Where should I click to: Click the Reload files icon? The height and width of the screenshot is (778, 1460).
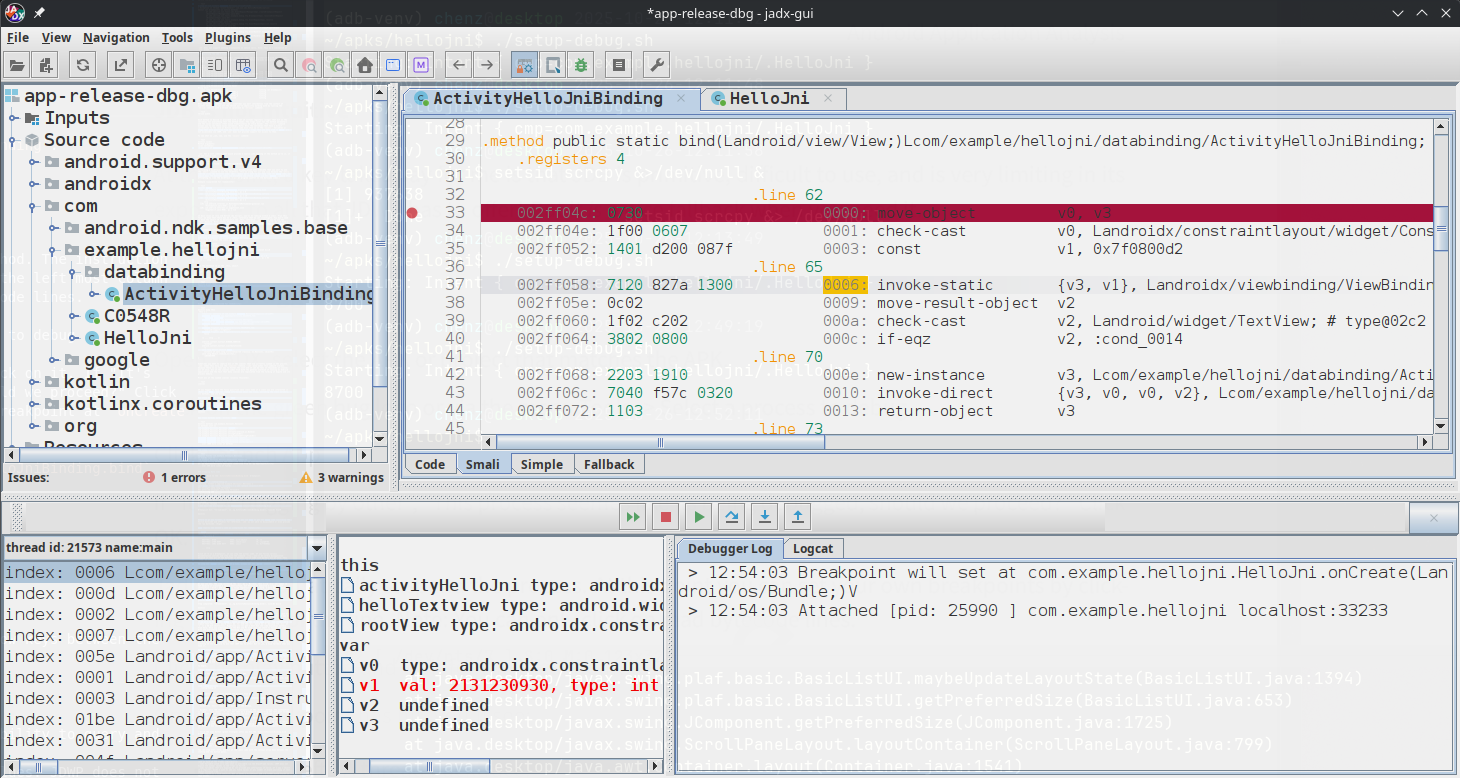pyautogui.click(x=83, y=66)
